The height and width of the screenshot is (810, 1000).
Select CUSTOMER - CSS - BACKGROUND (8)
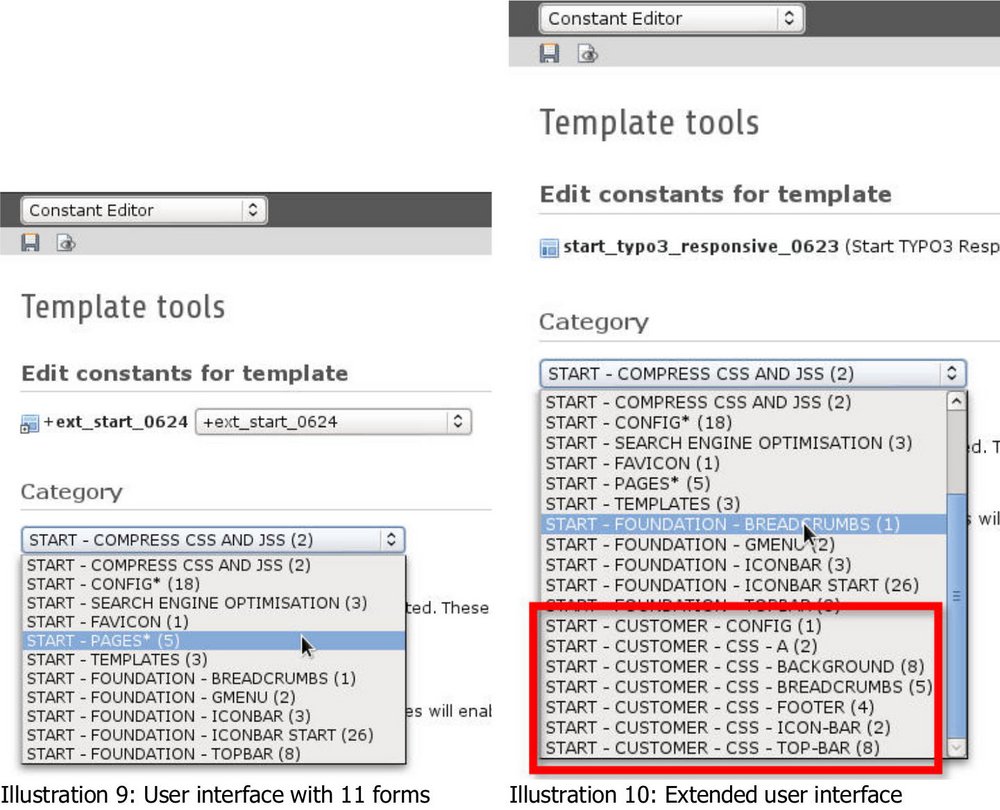click(744, 666)
